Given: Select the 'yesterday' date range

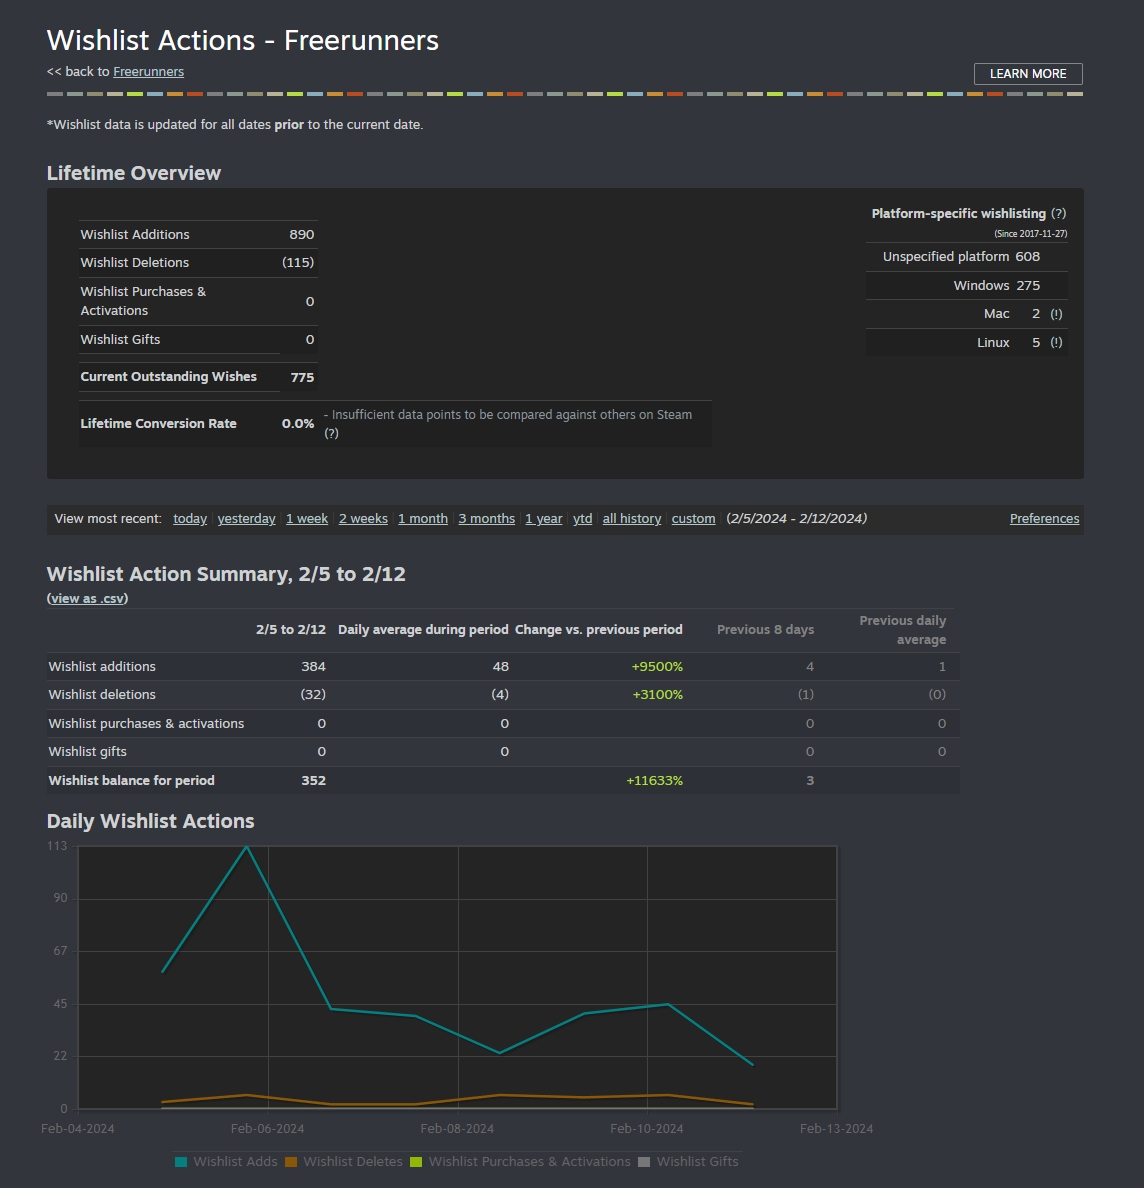Looking at the screenshot, I should [x=246, y=519].
